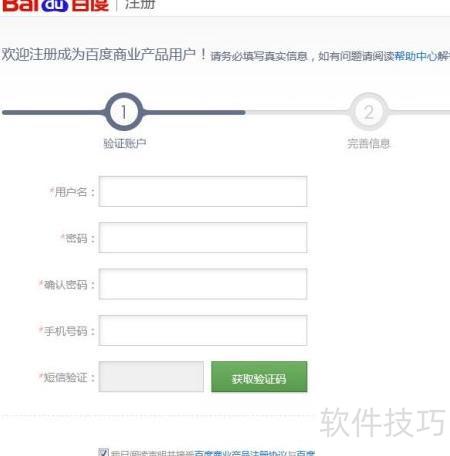Click the 手机号码 field label

(x=66, y=331)
